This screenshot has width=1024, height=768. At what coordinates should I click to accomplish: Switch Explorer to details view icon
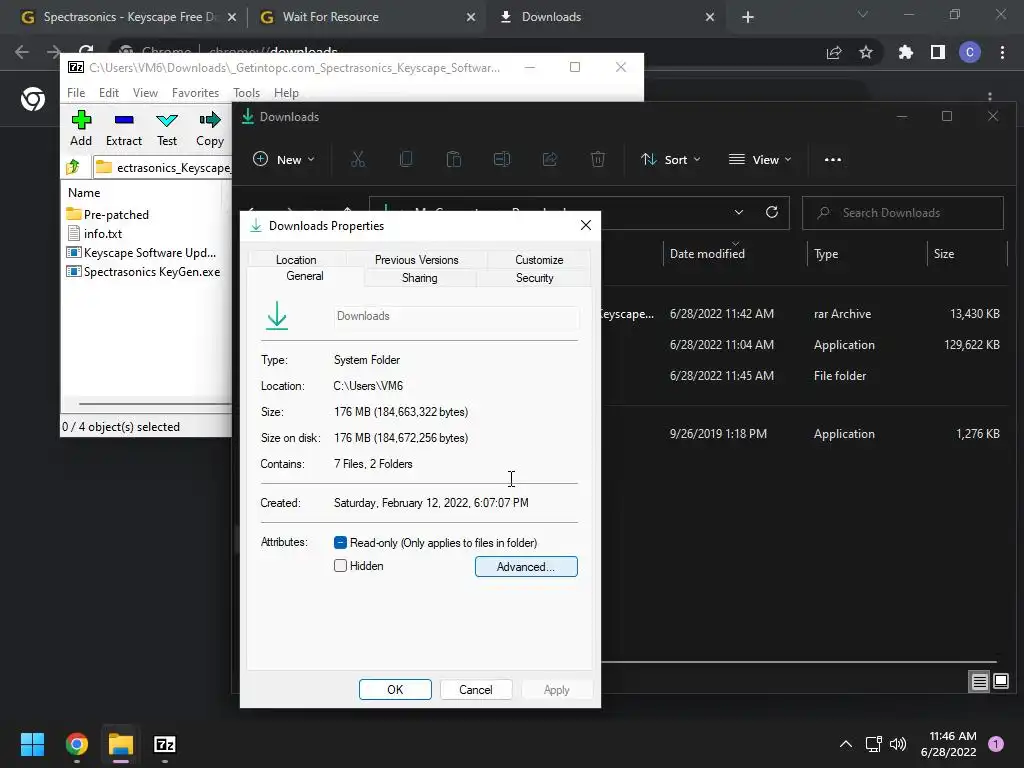[980, 682]
